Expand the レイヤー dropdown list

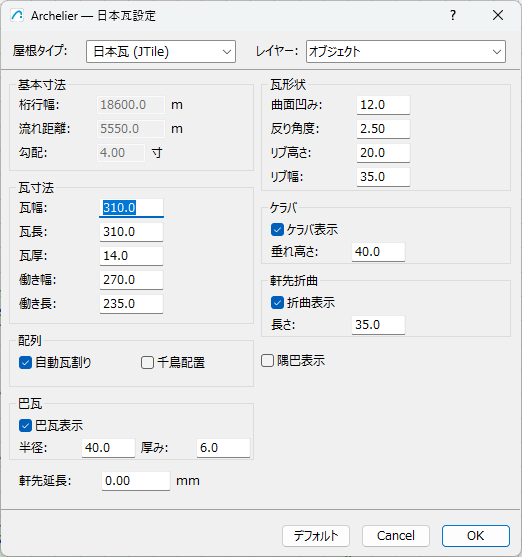(x=406, y=52)
